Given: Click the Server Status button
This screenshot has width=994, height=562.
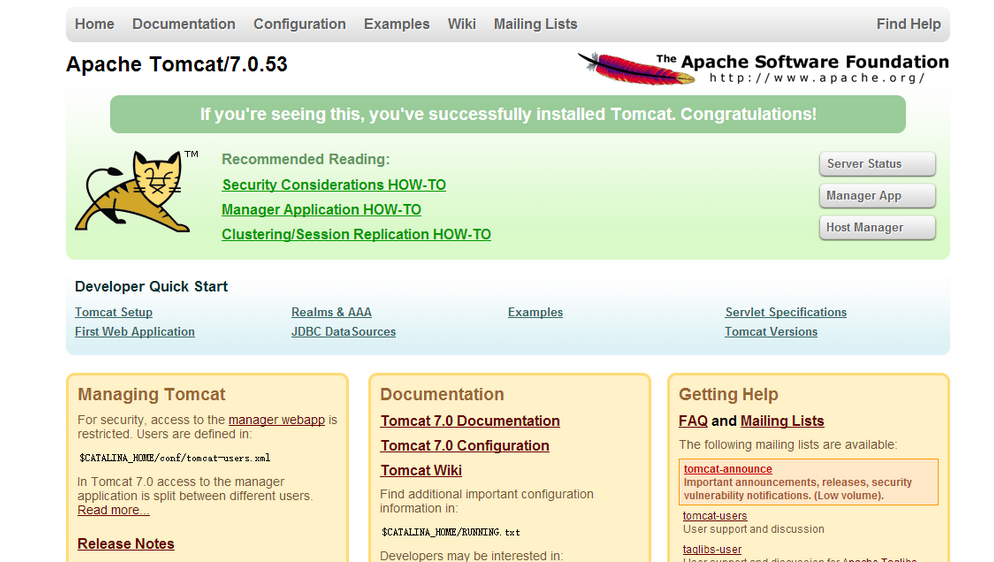Looking at the screenshot, I should coord(877,163).
